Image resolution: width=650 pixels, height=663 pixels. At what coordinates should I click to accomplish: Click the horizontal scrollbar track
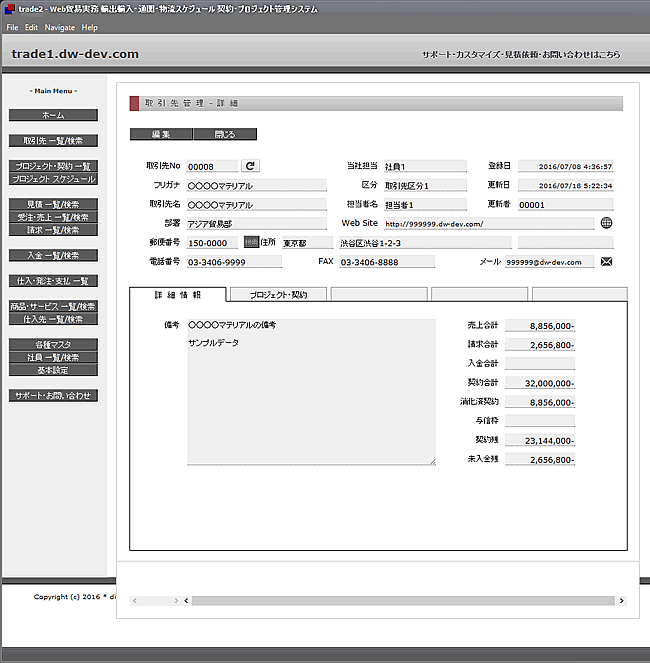403,600
